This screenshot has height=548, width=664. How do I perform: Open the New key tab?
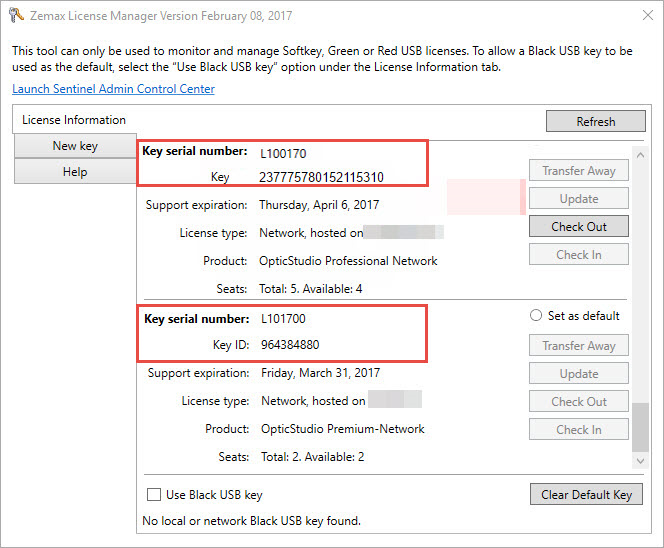(x=75, y=146)
